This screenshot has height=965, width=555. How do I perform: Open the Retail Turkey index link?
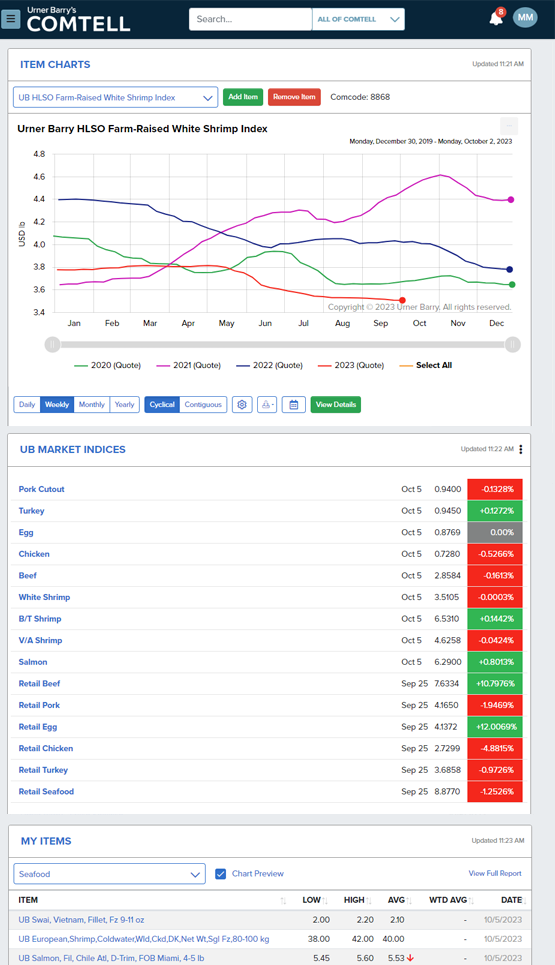(43, 770)
